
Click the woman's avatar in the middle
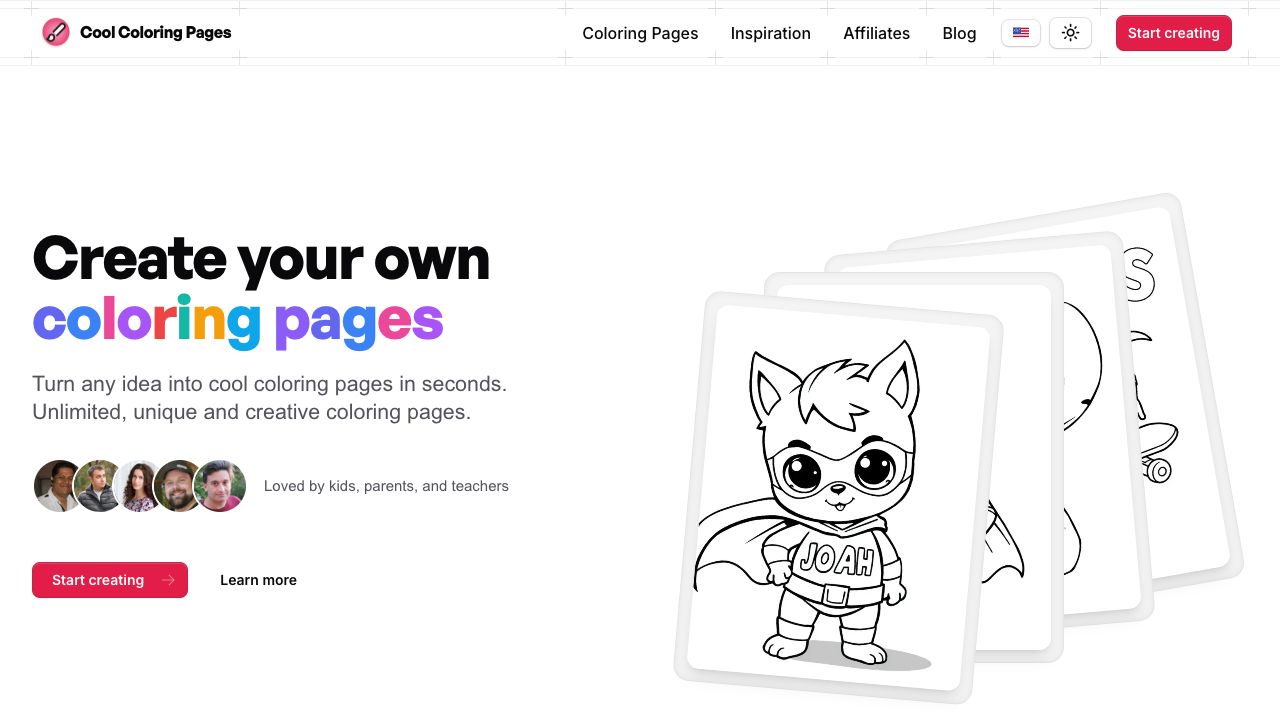139,486
